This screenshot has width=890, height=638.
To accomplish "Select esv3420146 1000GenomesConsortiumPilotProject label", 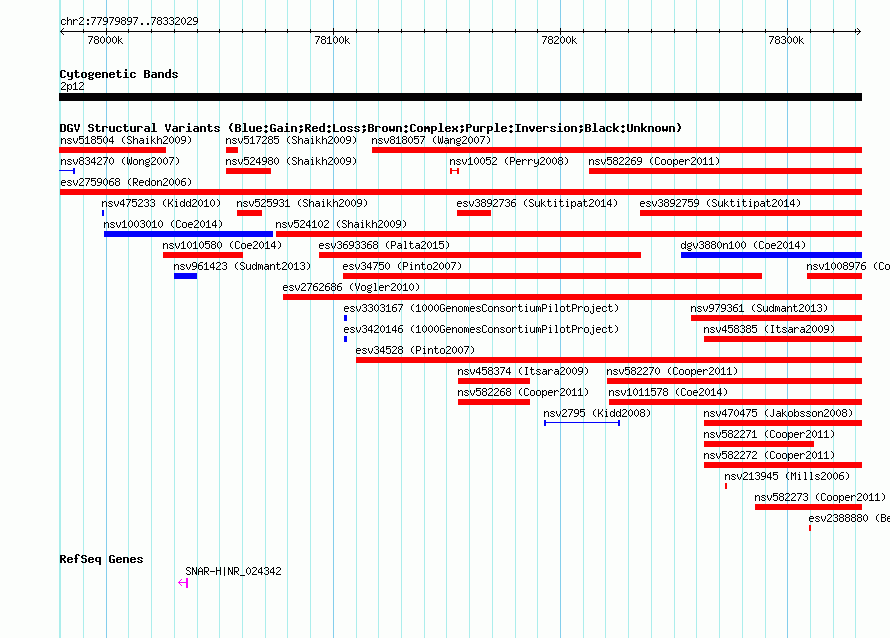I will [481, 329].
